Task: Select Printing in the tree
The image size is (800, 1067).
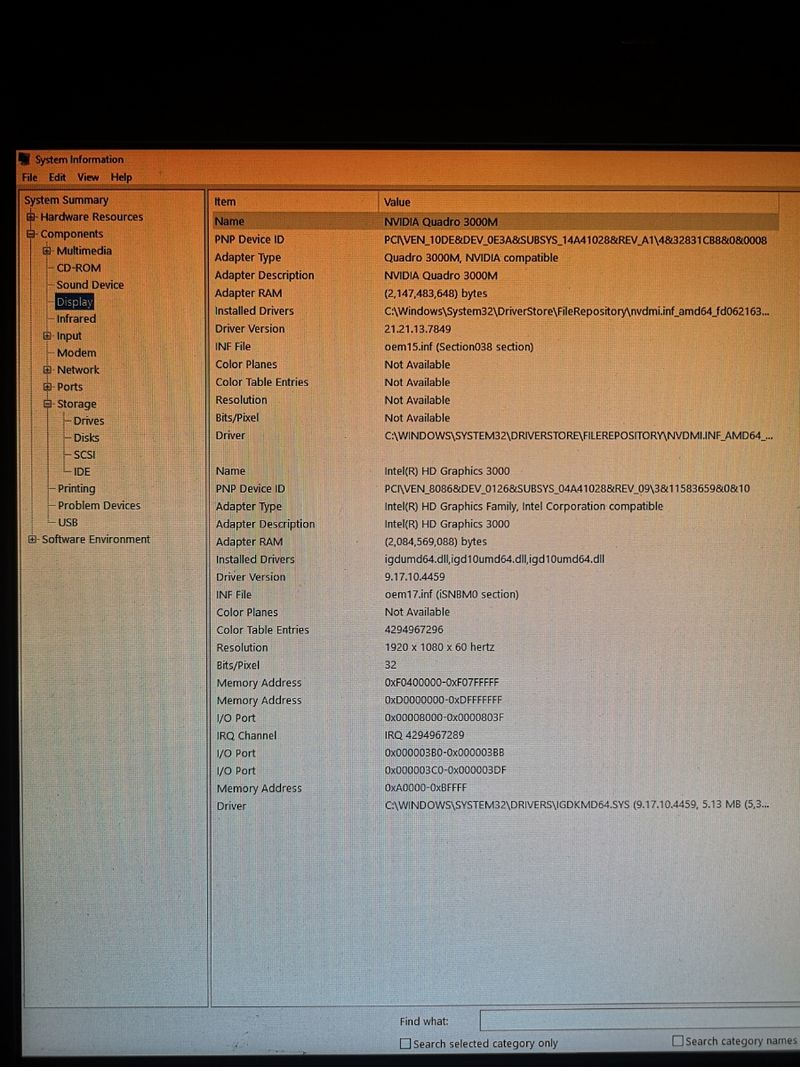Action: point(76,489)
